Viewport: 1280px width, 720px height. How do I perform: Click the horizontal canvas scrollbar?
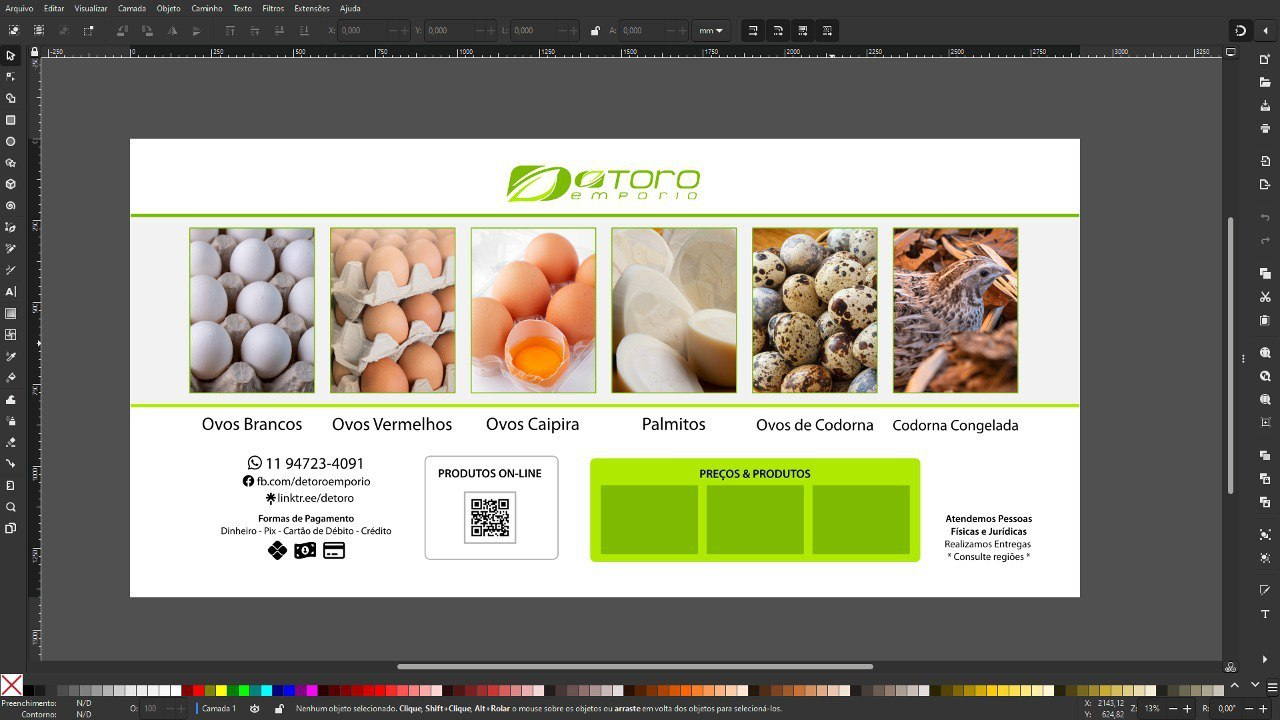point(635,666)
